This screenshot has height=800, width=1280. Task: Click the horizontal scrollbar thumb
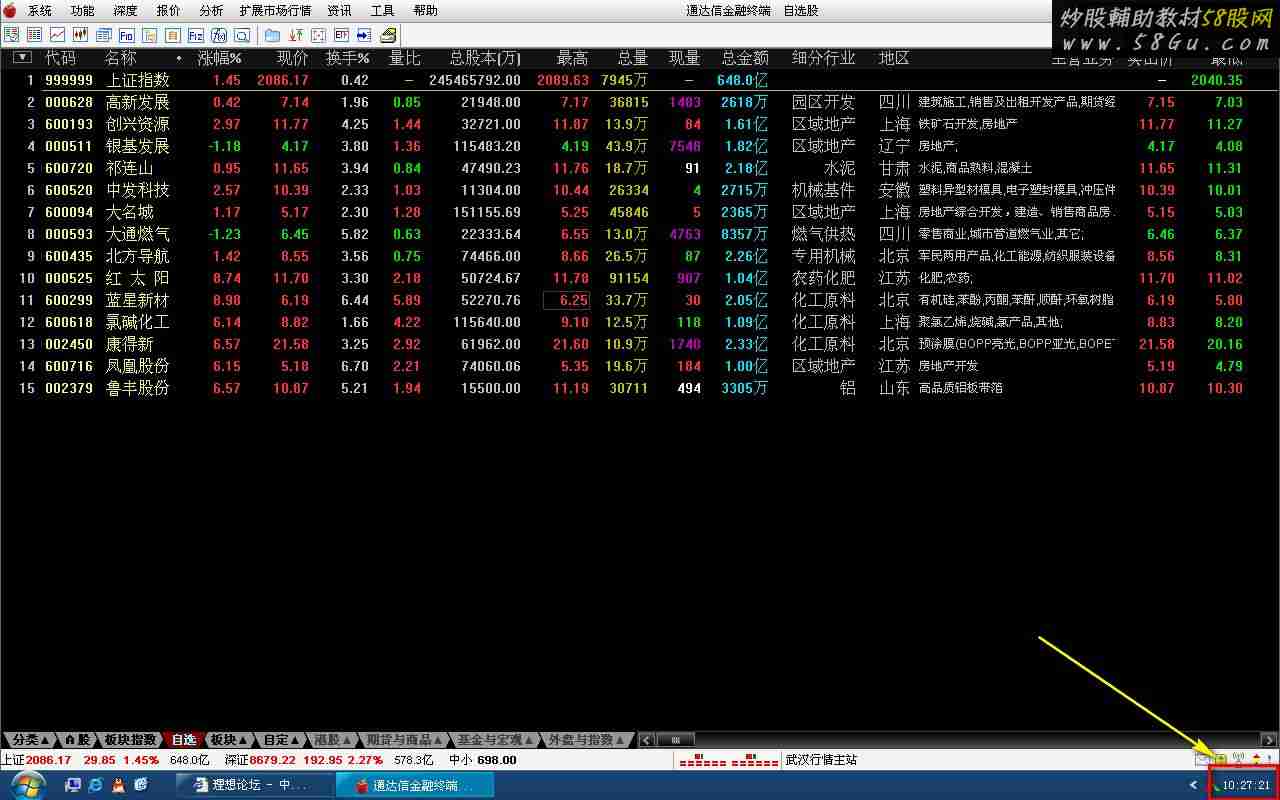pos(676,740)
